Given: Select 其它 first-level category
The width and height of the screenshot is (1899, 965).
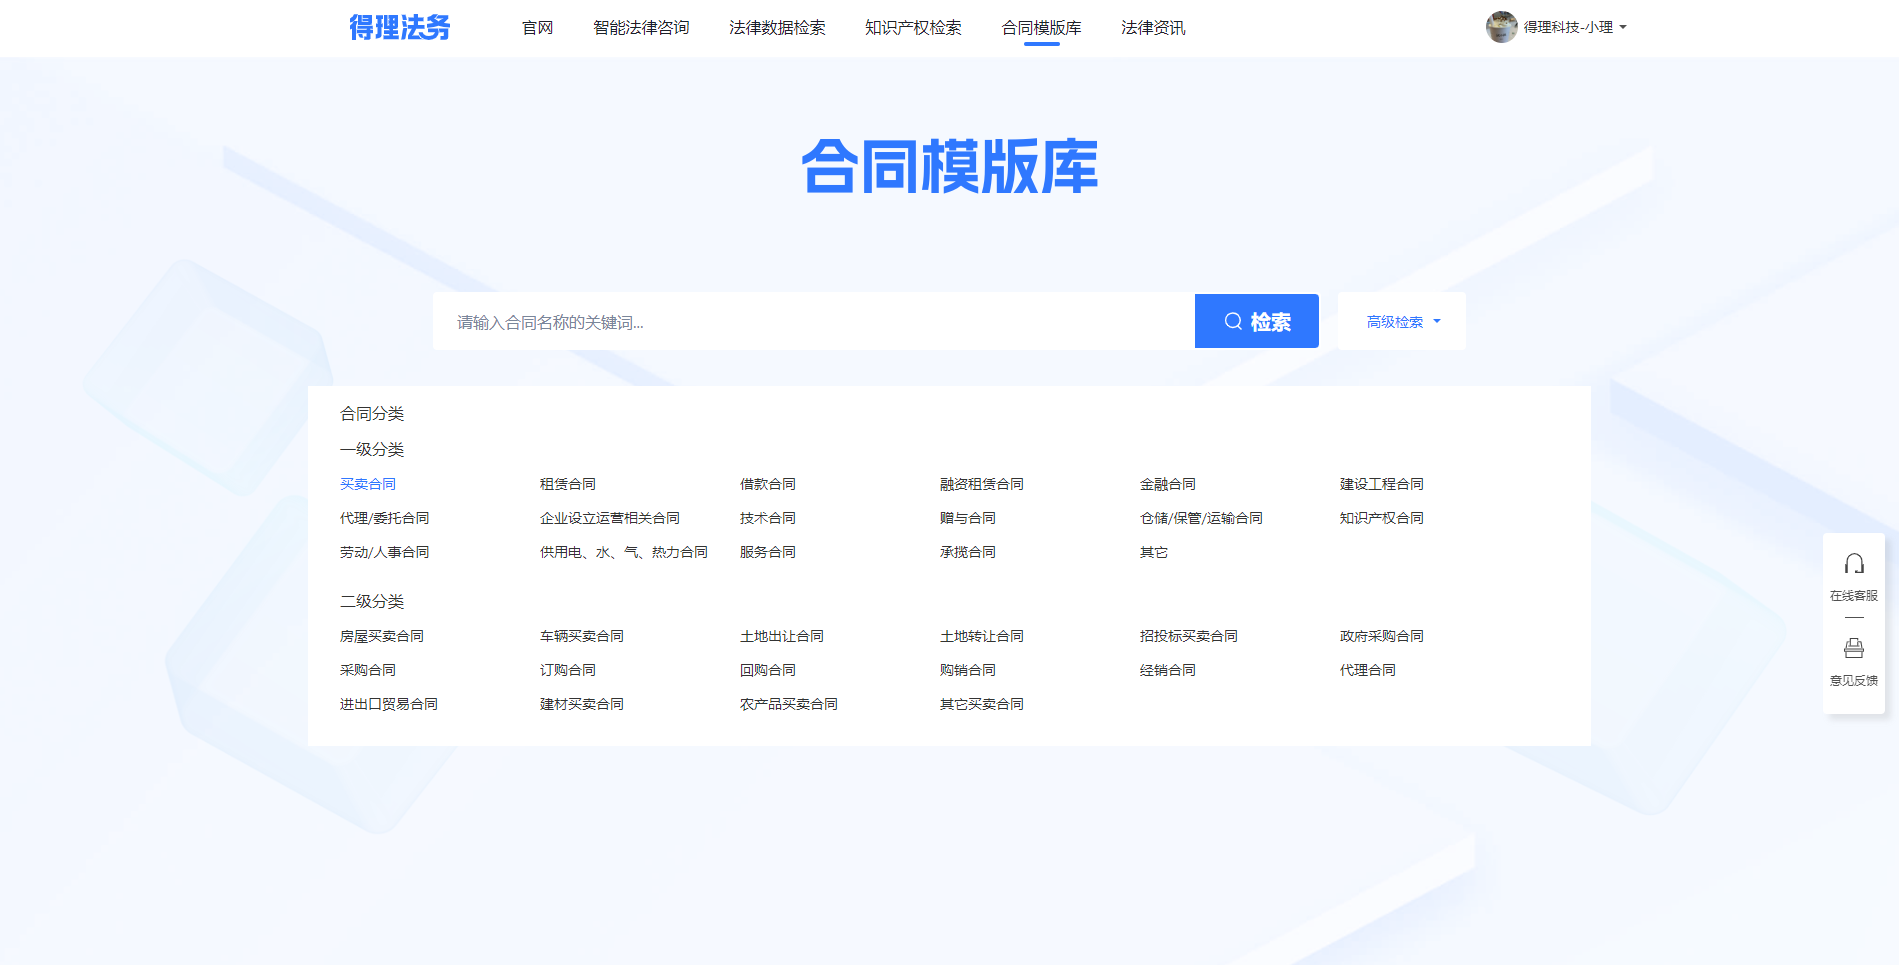Looking at the screenshot, I should pos(1154,552).
